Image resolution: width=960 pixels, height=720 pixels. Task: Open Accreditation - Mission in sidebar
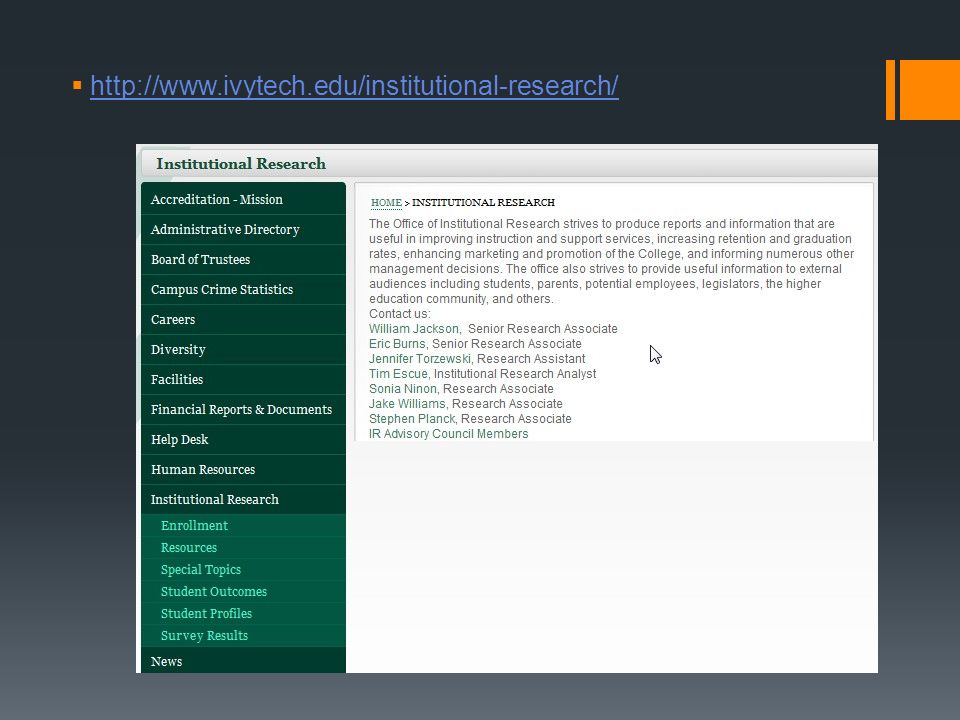click(x=243, y=200)
